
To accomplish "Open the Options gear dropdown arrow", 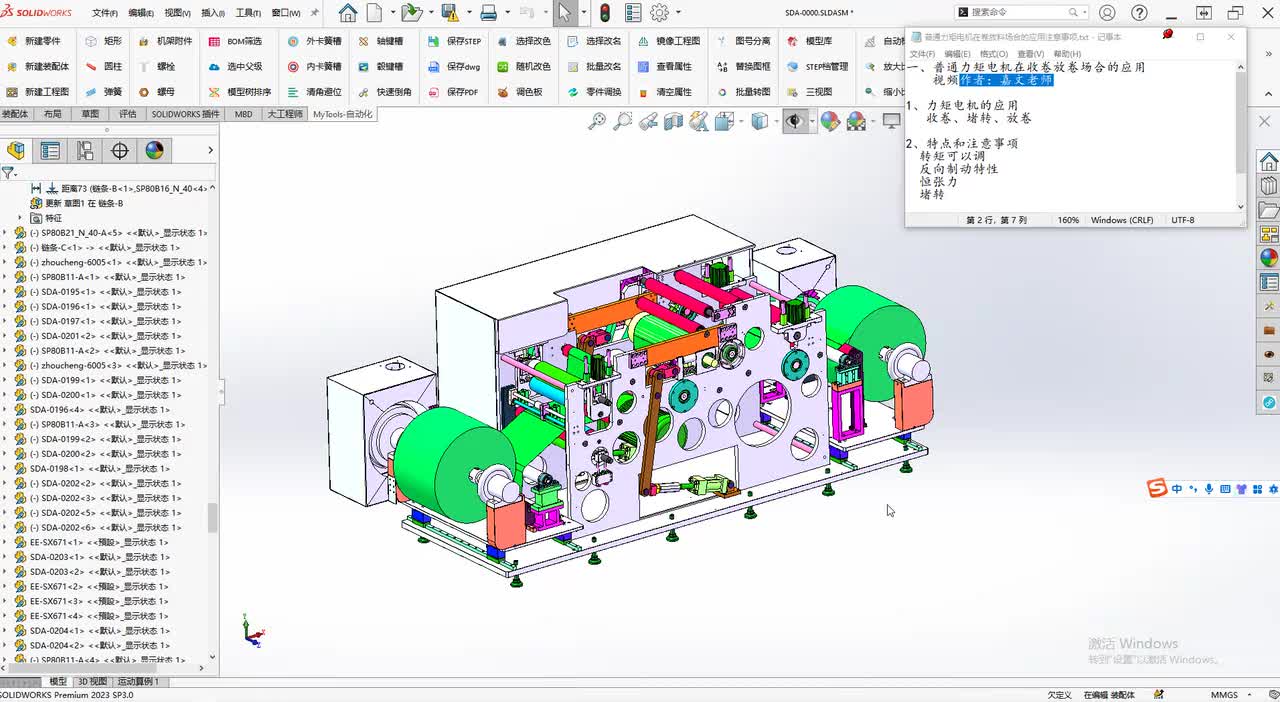I will coord(677,14).
